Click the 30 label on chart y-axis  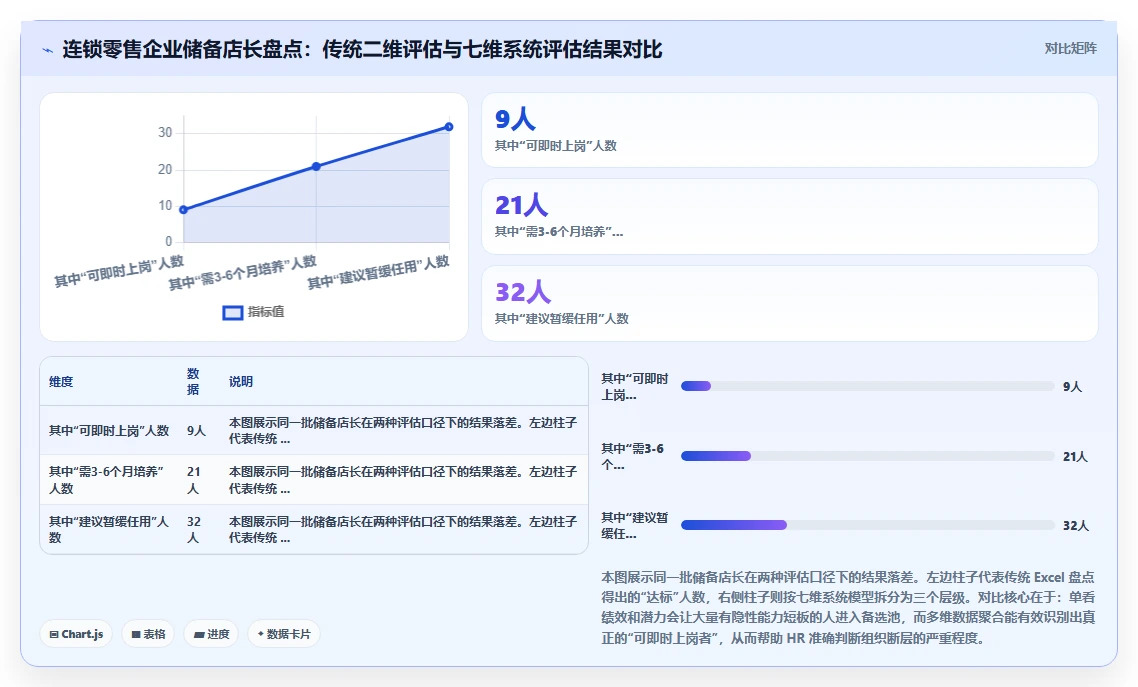[165, 133]
